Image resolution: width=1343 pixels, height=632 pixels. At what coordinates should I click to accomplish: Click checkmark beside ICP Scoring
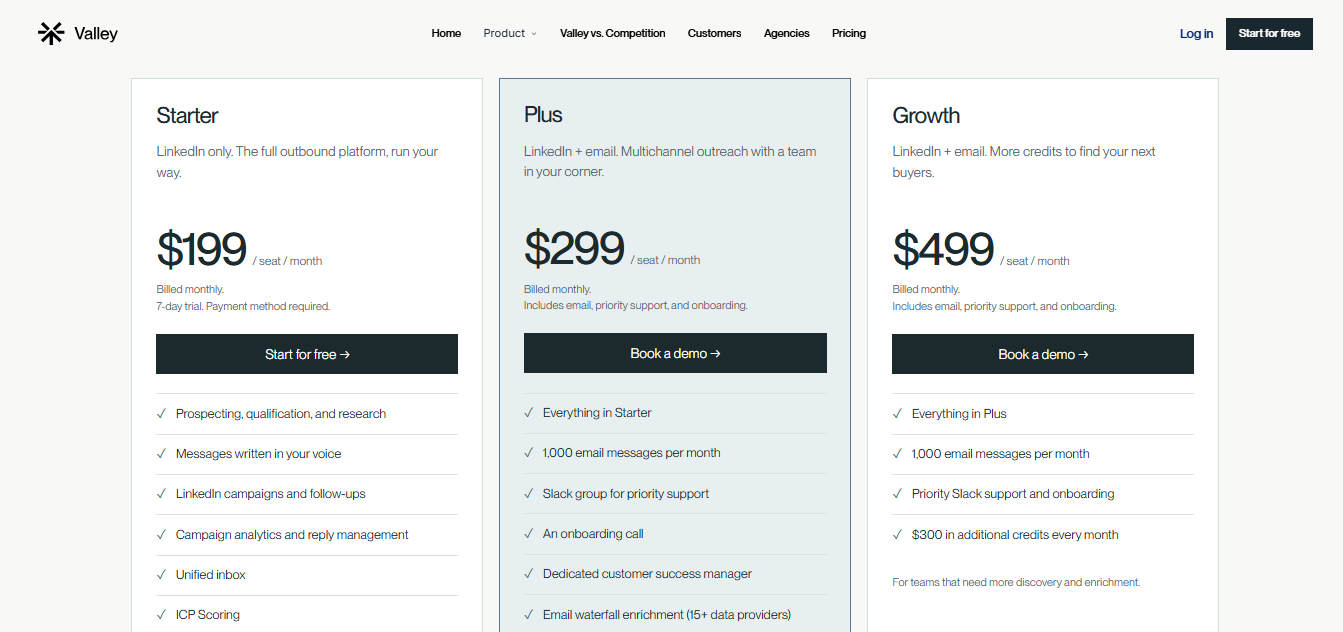[x=161, y=614]
